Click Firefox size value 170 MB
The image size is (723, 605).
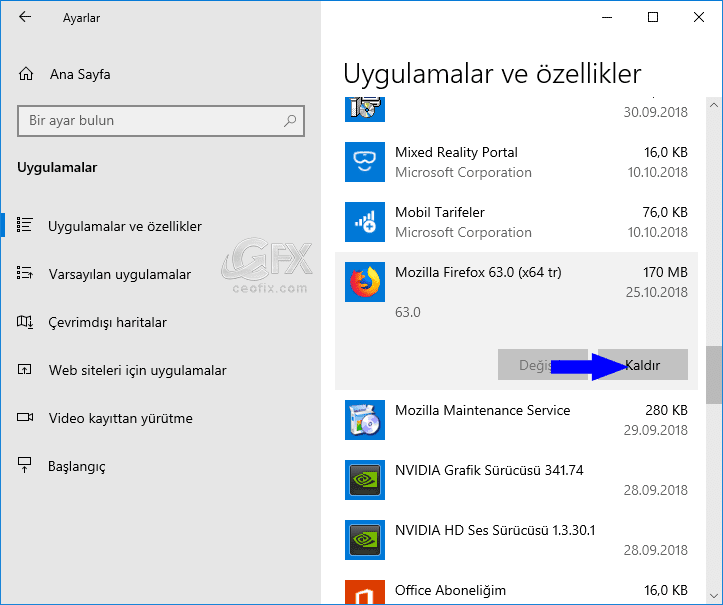tap(665, 272)
